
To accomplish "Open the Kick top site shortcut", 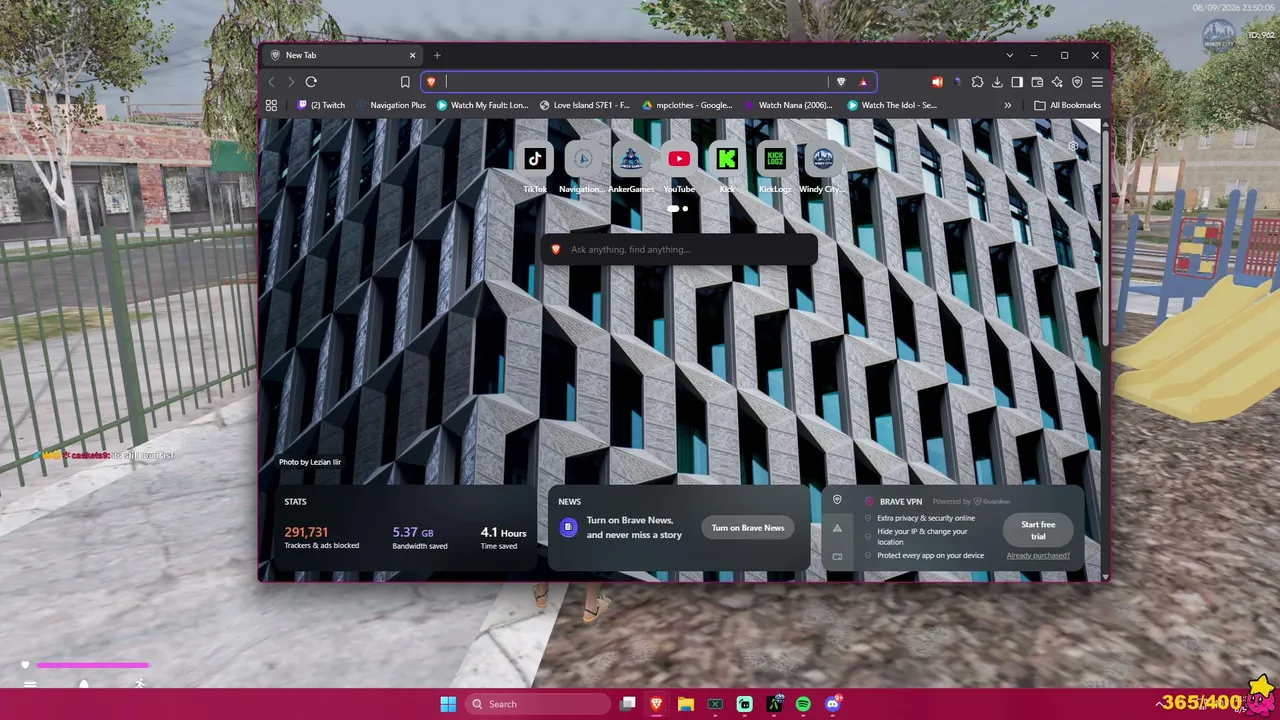I will (x=727, y=158).
